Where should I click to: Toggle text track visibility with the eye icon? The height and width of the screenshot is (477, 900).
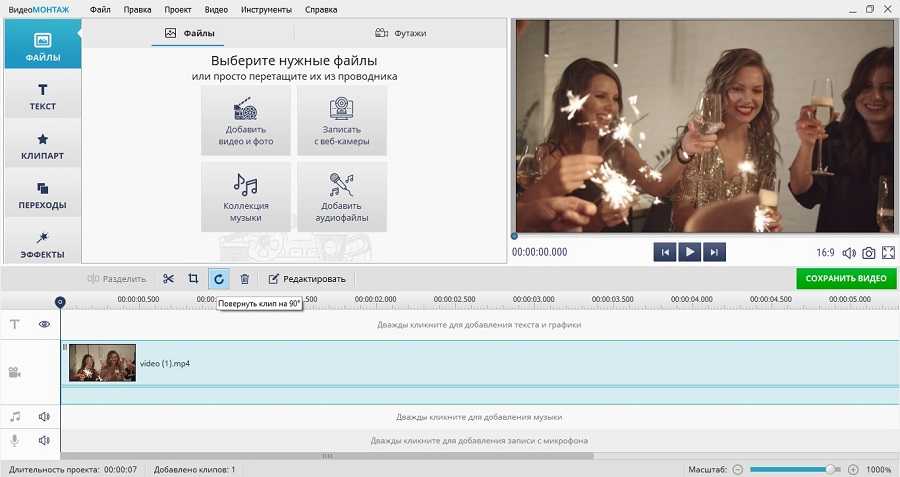point(44,324)
